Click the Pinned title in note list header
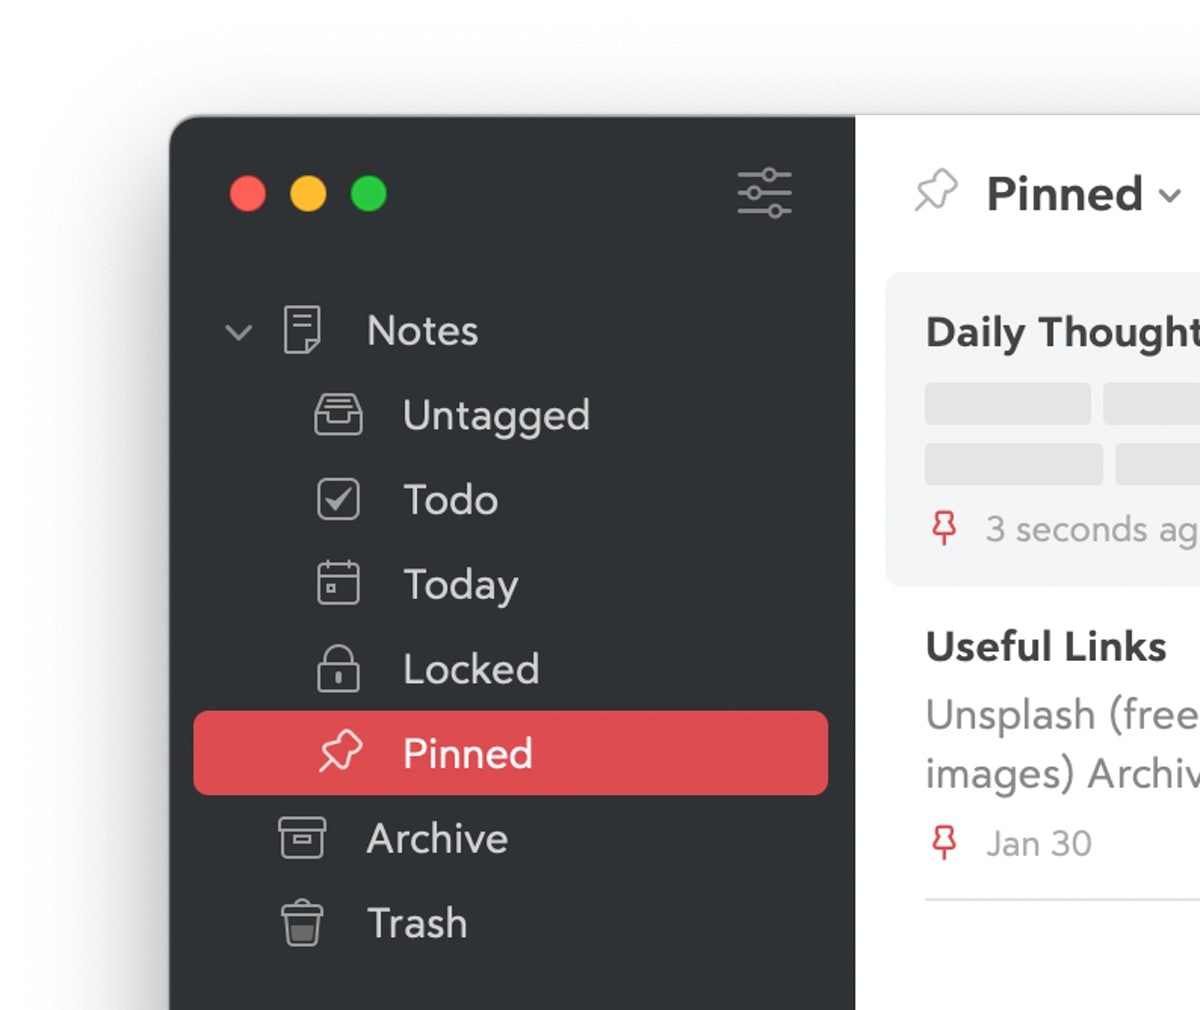 pos(1064,194)
